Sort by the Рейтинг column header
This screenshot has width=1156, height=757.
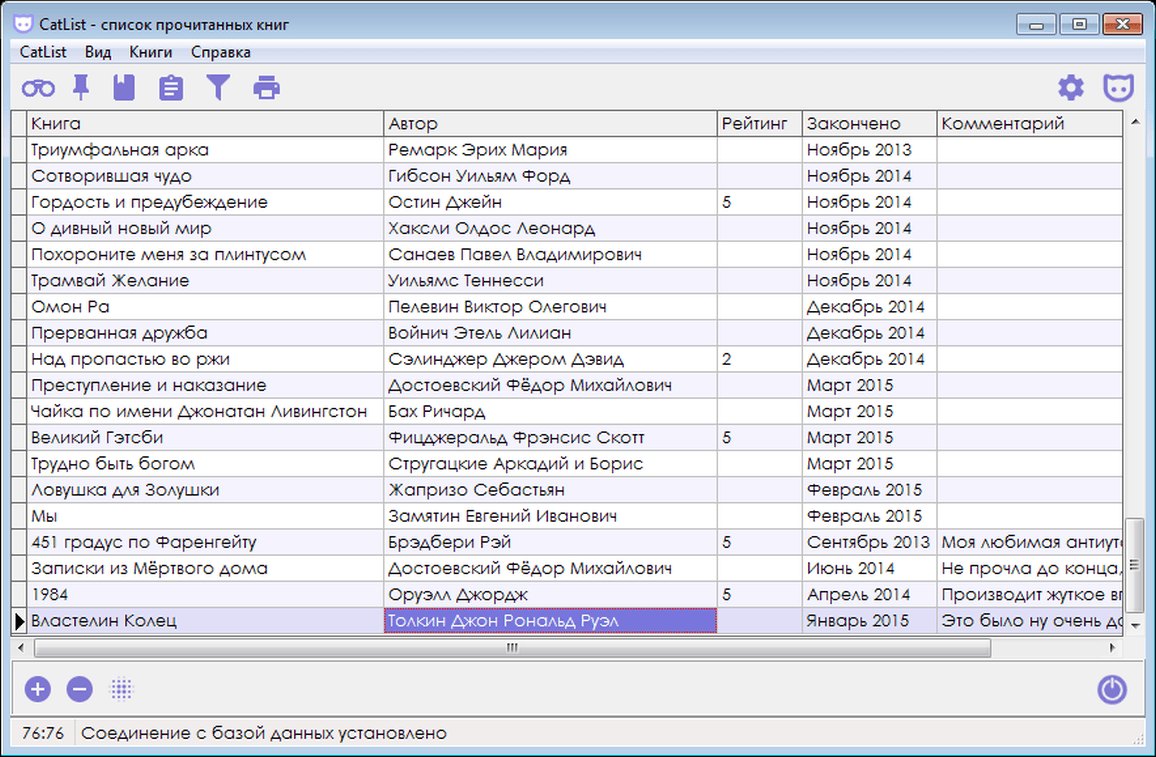pyautogui.click(x=759, y=123)
